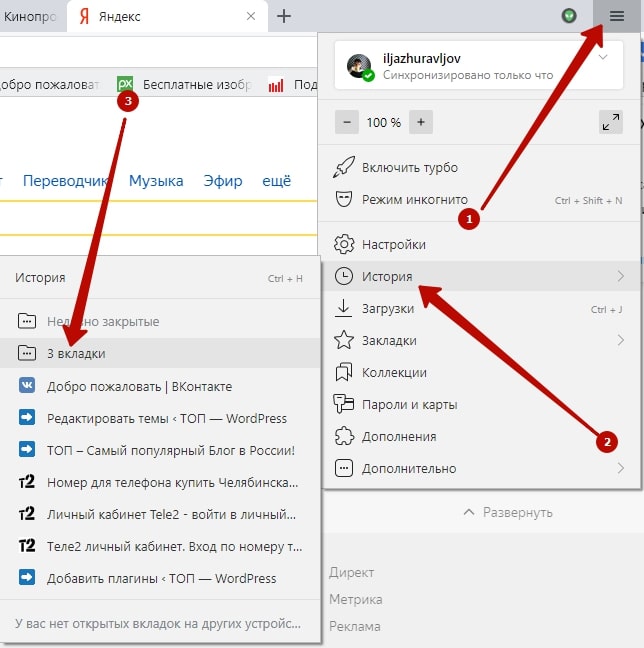Click the green extension icon in the tab bar
The image size is (644, 648).
click(570, 16)
